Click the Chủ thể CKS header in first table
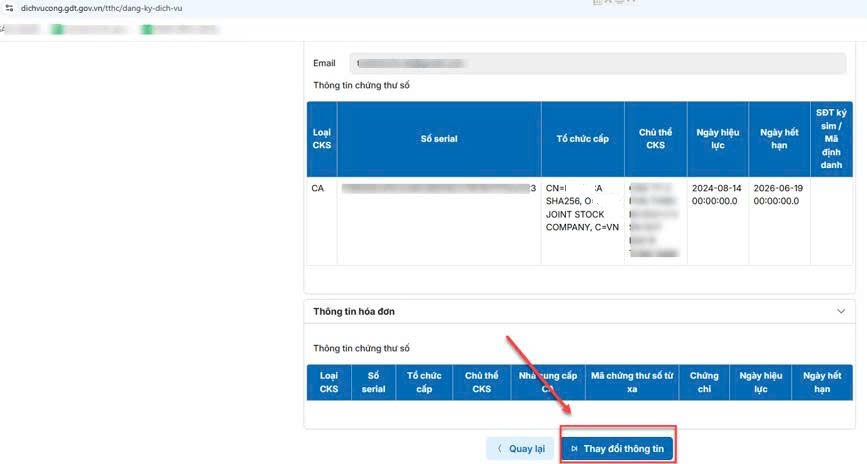 pos(655,139)
